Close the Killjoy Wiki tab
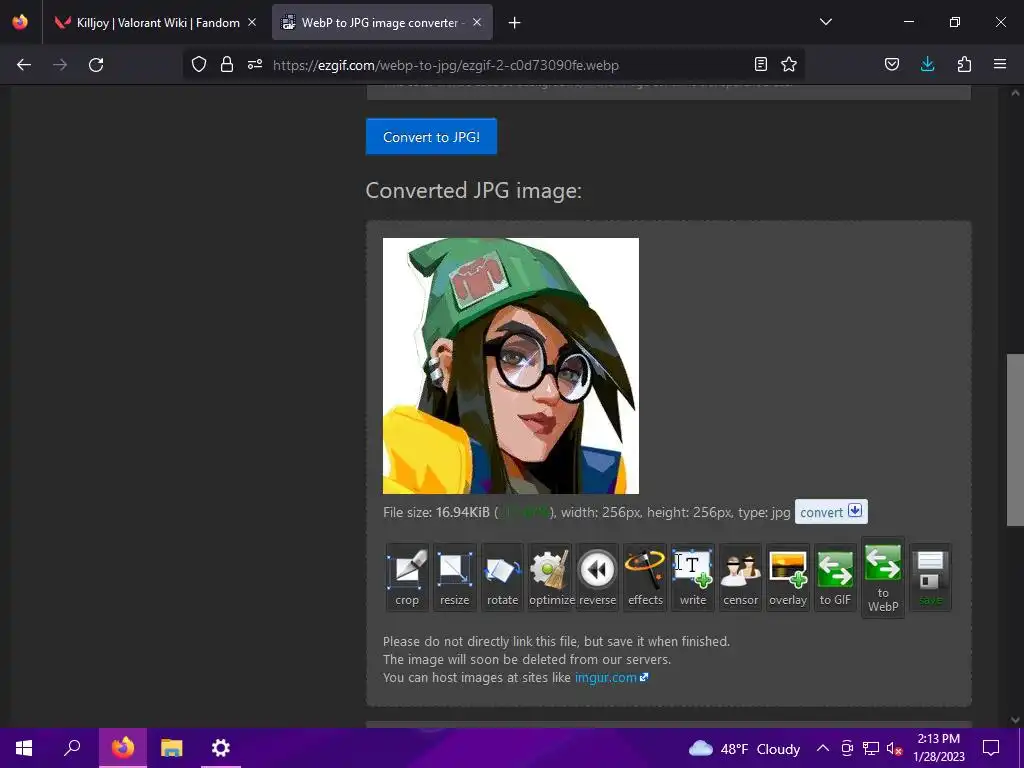The height and width of the screenshot is (768, 1024). [252, 22]
